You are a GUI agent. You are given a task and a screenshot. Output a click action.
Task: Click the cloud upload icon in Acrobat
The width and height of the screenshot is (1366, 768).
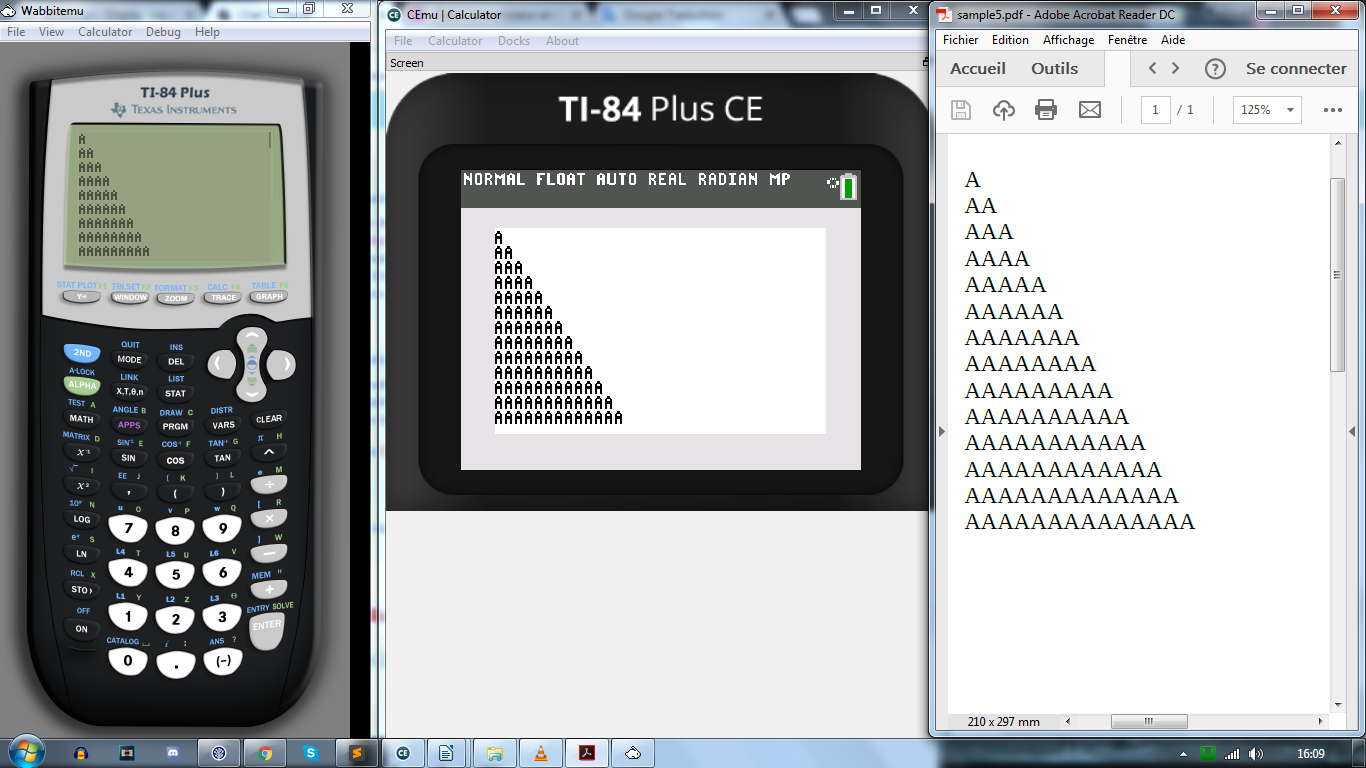pos(1003,110)
